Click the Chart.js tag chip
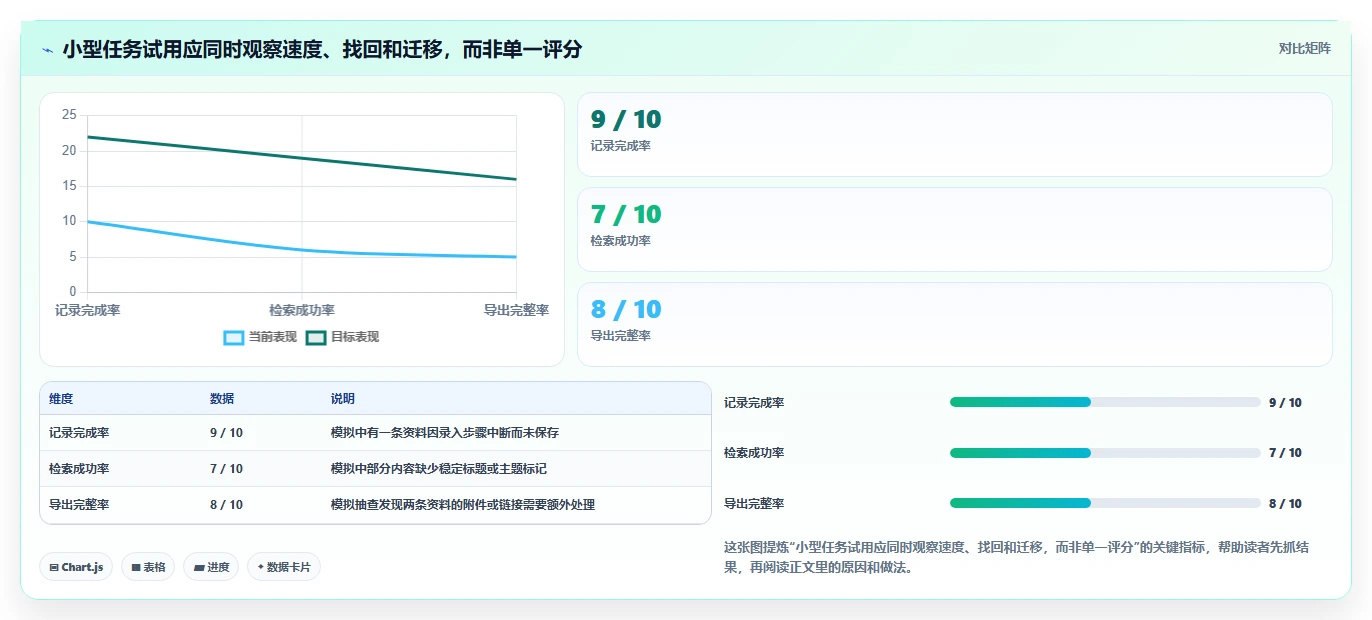Screen dimensions: 1372x620 click(x=76, y=567)
